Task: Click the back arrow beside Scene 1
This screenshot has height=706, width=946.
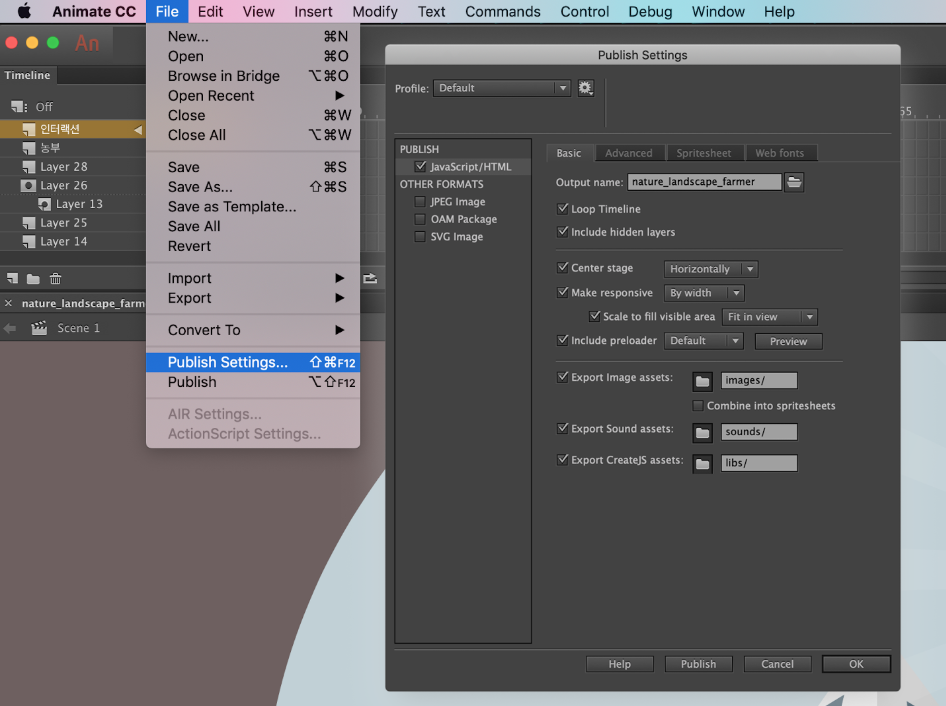Action: [10, 328]
